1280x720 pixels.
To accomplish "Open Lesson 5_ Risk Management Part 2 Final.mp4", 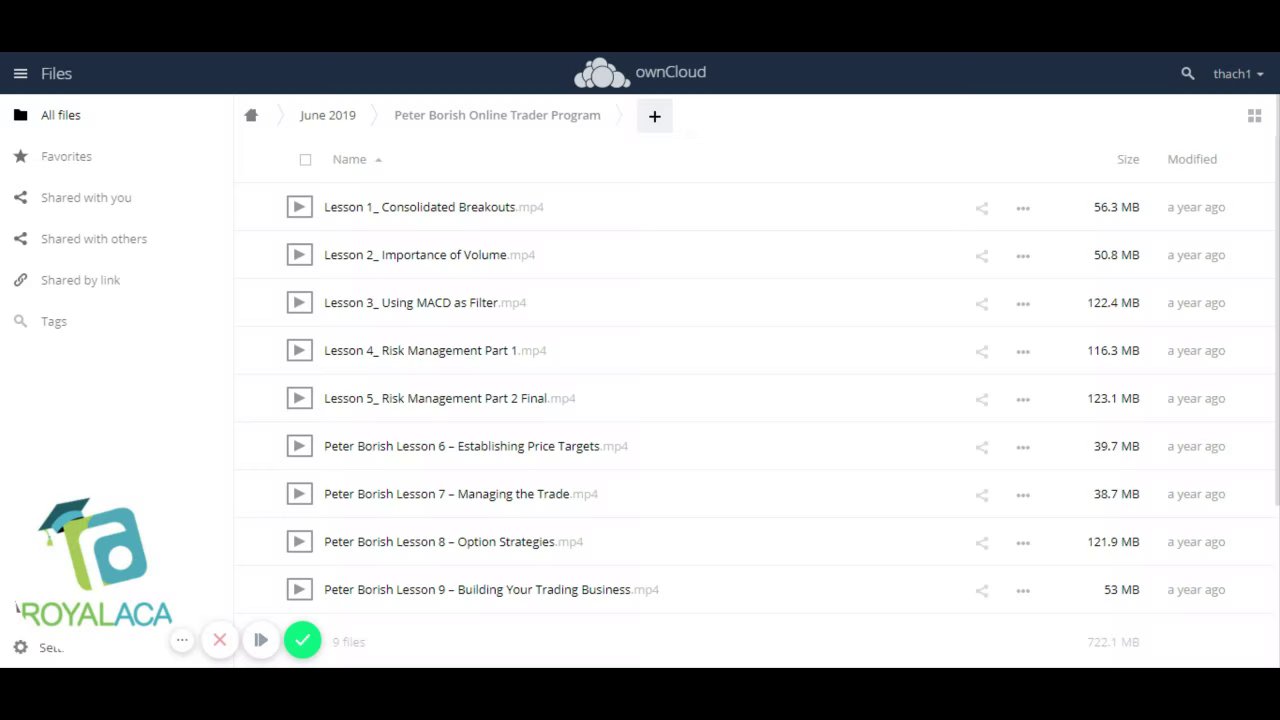I will [450, 398].
